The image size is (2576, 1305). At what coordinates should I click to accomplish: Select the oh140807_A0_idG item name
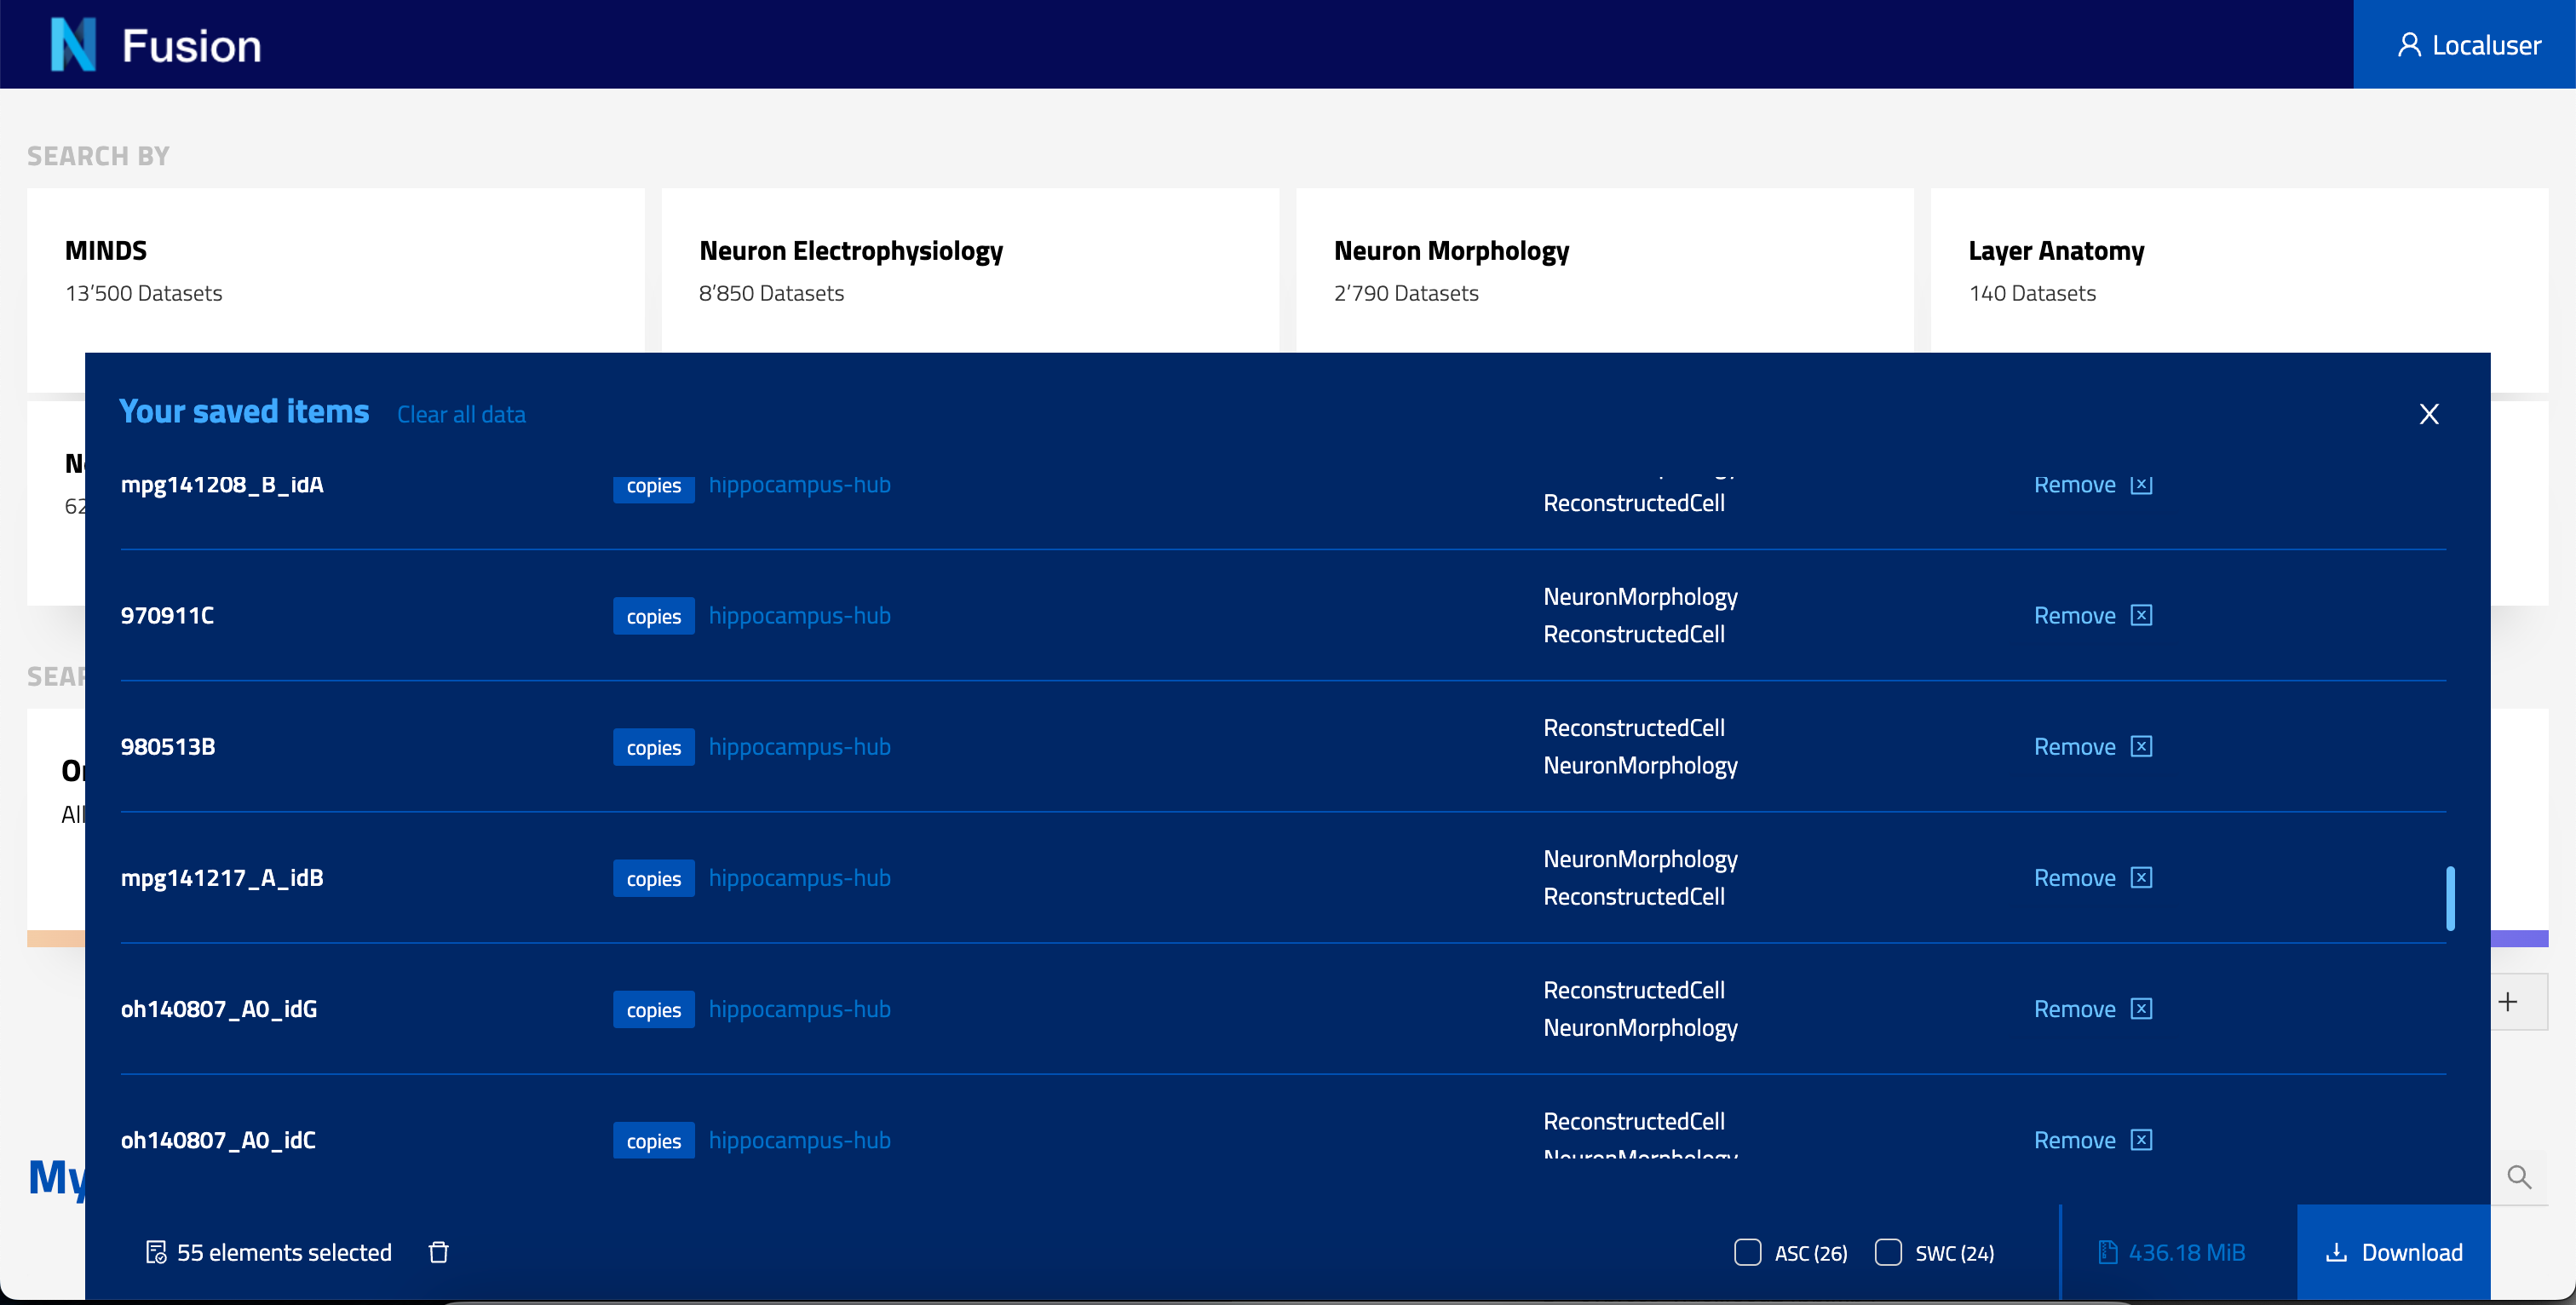pos(219,1009)
